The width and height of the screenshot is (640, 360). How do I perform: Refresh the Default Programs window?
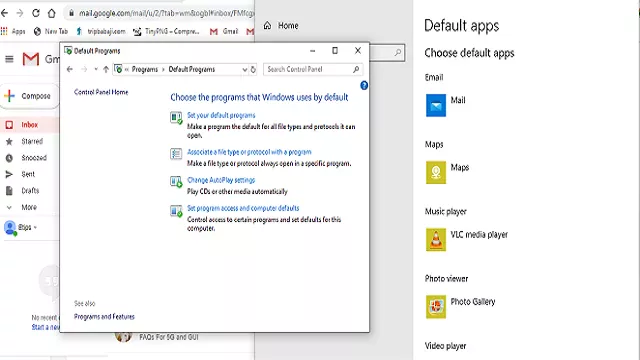[x=253, y=70]
